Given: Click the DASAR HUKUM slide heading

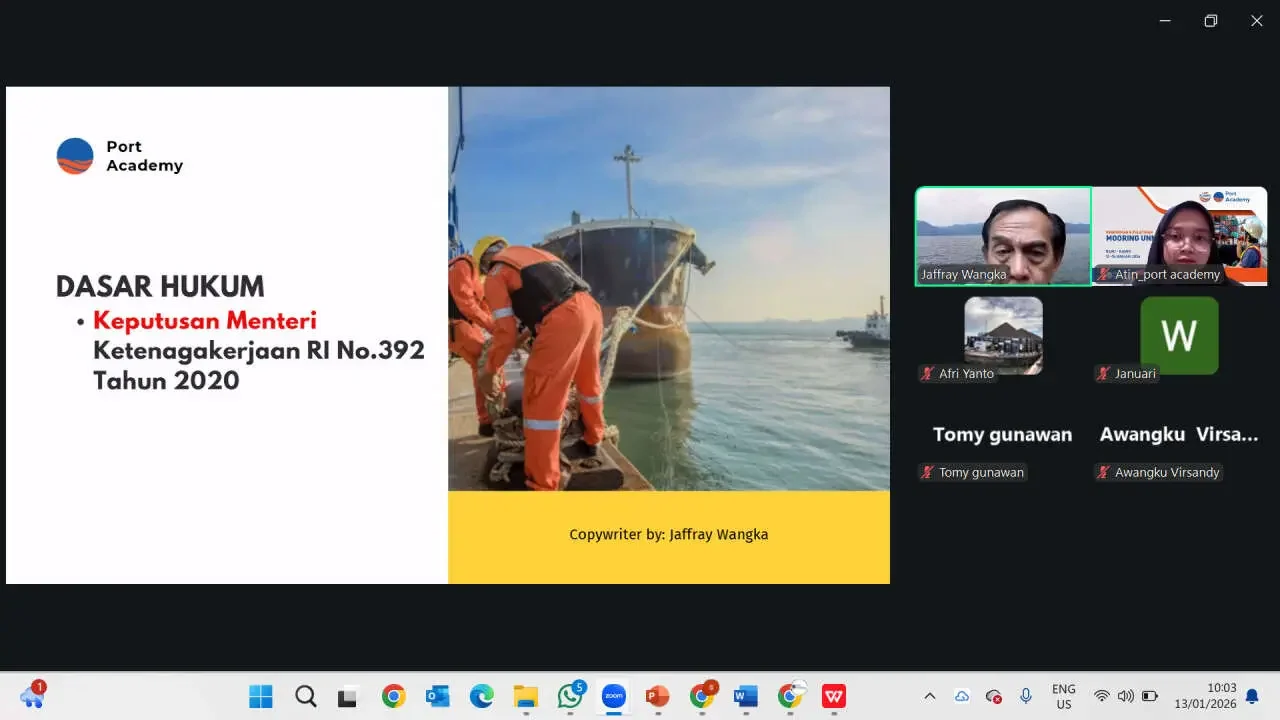Looking at the screenshot, I should pos(160,287).
